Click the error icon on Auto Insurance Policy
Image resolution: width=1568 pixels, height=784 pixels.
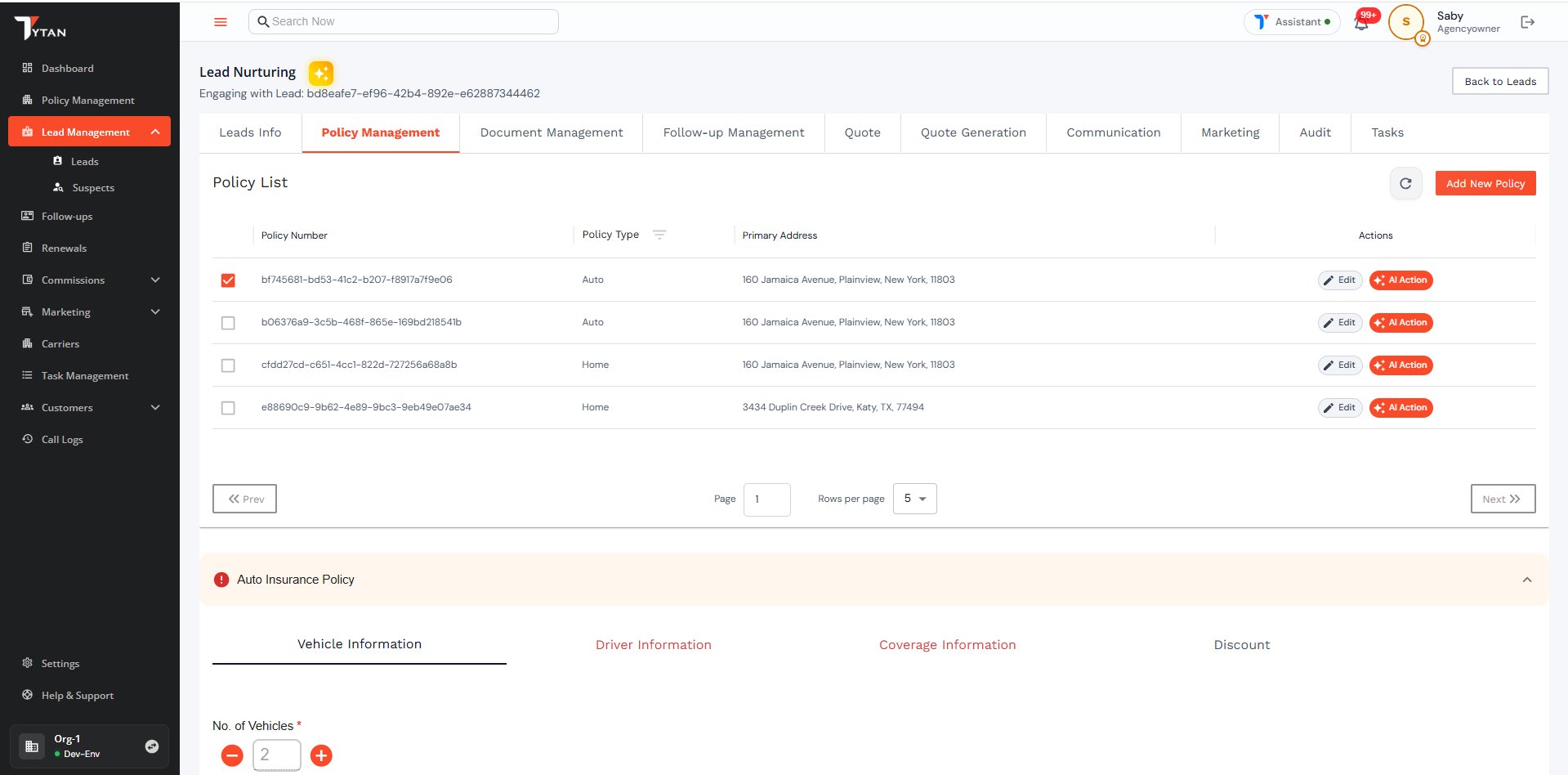tap(221, 580)
